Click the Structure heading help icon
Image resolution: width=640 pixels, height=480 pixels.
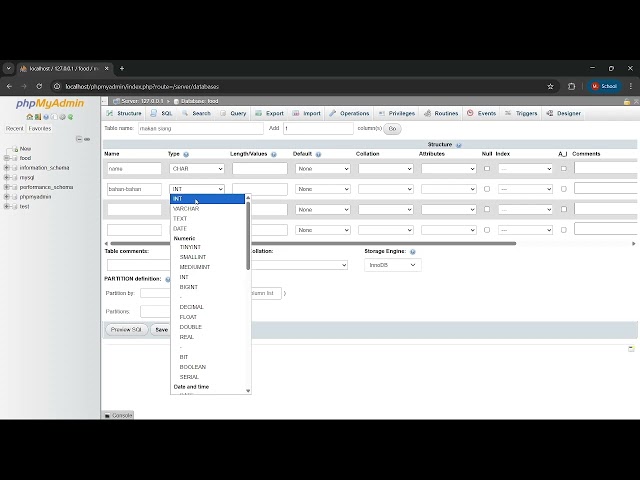click(458, 145)
